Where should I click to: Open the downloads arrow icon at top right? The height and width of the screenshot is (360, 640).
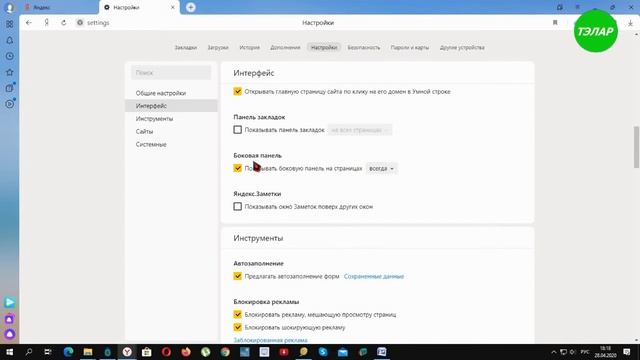coord(631,23)
